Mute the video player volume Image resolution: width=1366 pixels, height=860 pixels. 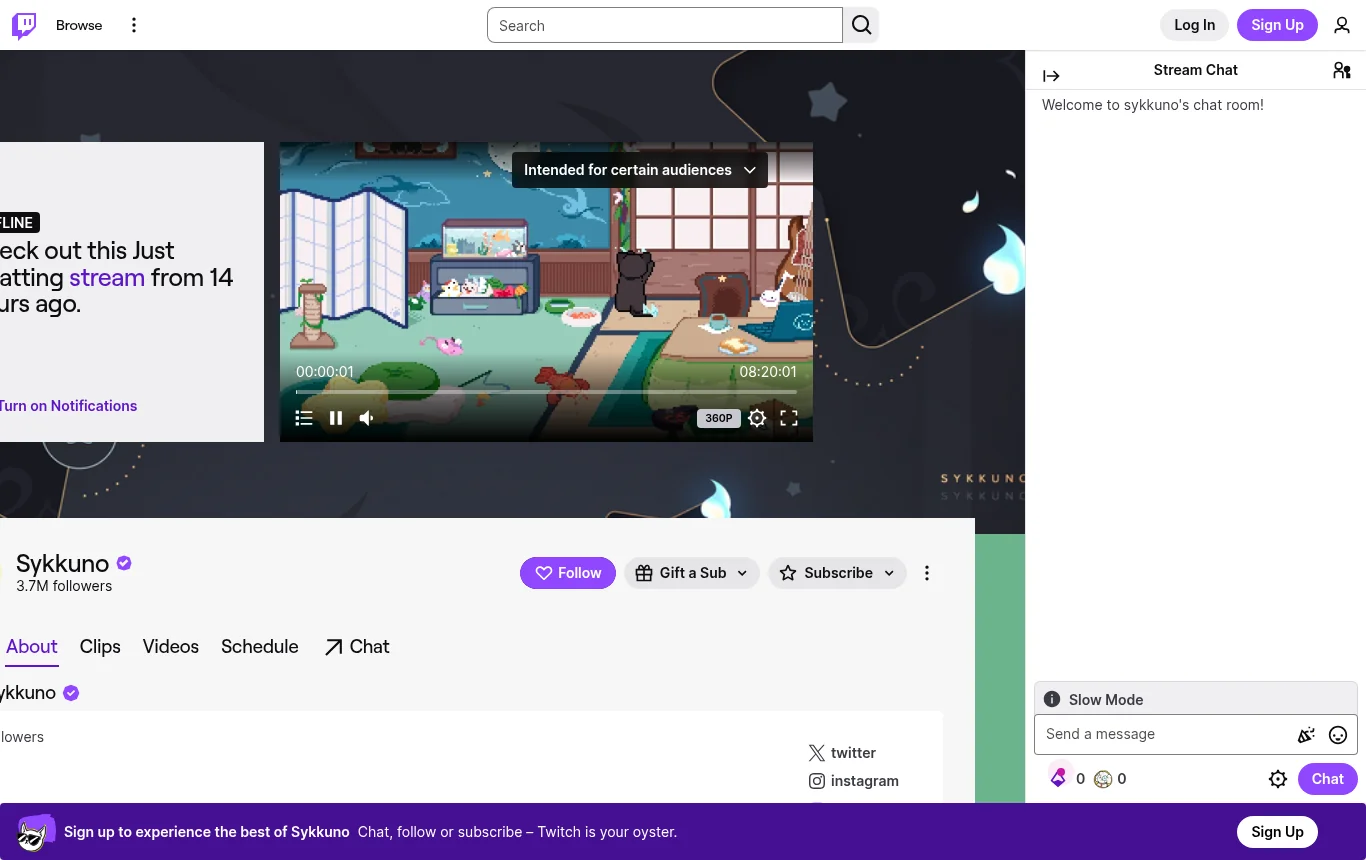point(367,418)
